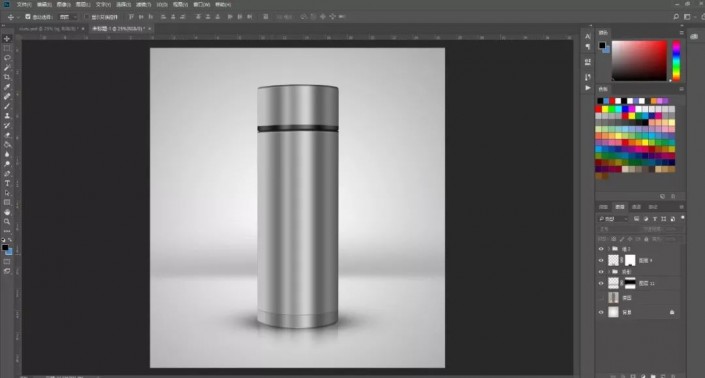The width and height of the screenshot is (705, 378).
Task: Open the 3D menu in menu bar
Action: pos(162,4)
